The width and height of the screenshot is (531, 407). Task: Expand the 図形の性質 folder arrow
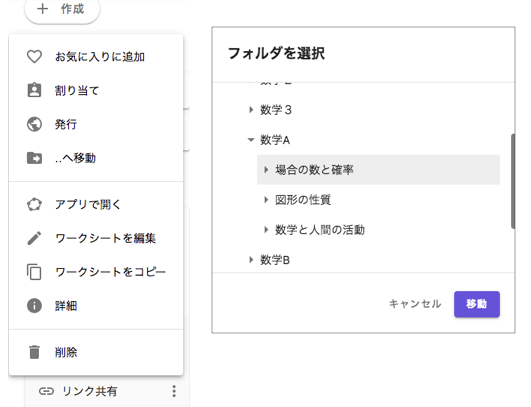pyautogui.click(x=266, y=200)
